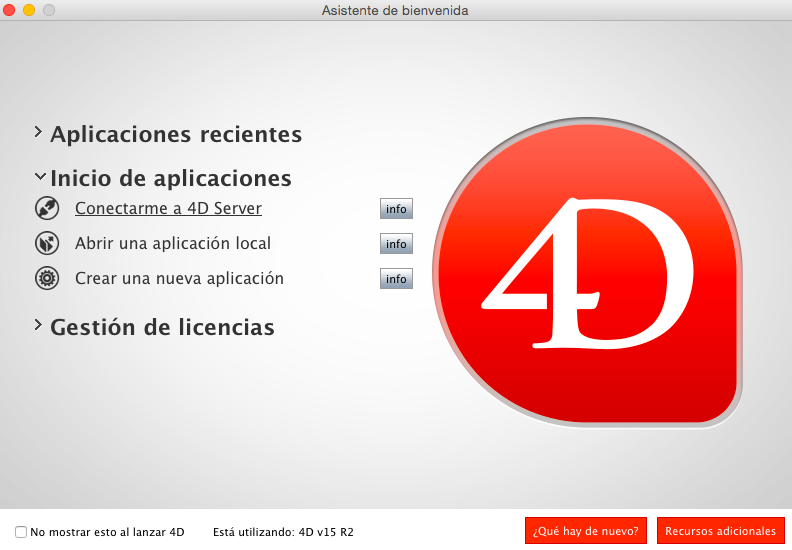Click the icon beside Abrir una aplicación local
This screenshot has width=792, height=550.
pyautogui.click(x=47, y=243)
